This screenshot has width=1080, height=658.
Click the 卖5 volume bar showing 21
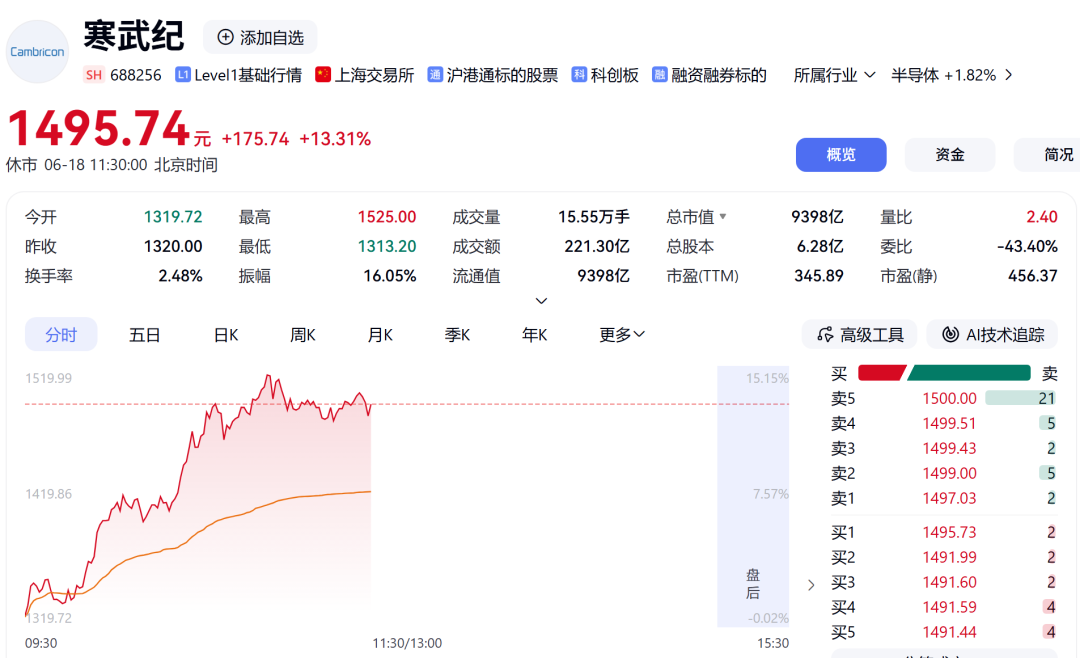pos(1021,398)
